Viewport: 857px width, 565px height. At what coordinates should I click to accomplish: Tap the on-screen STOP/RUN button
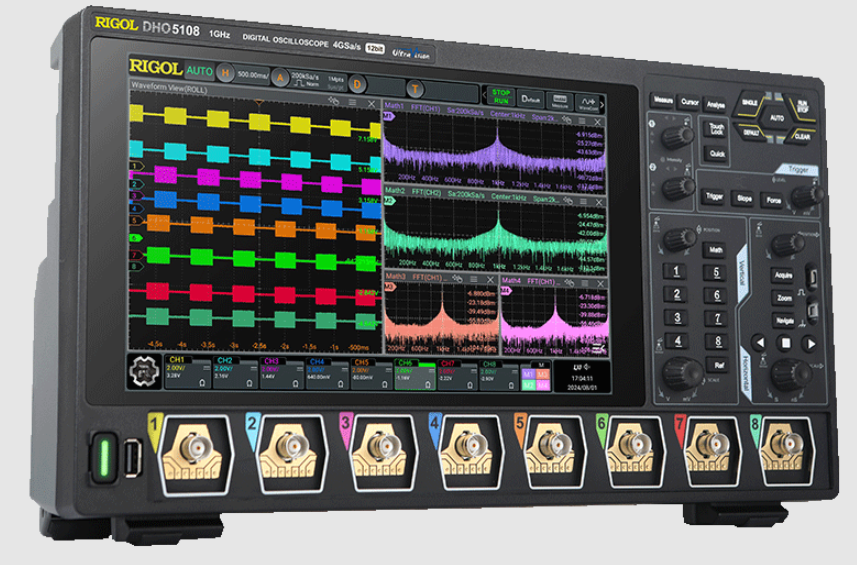click(501, 96)
